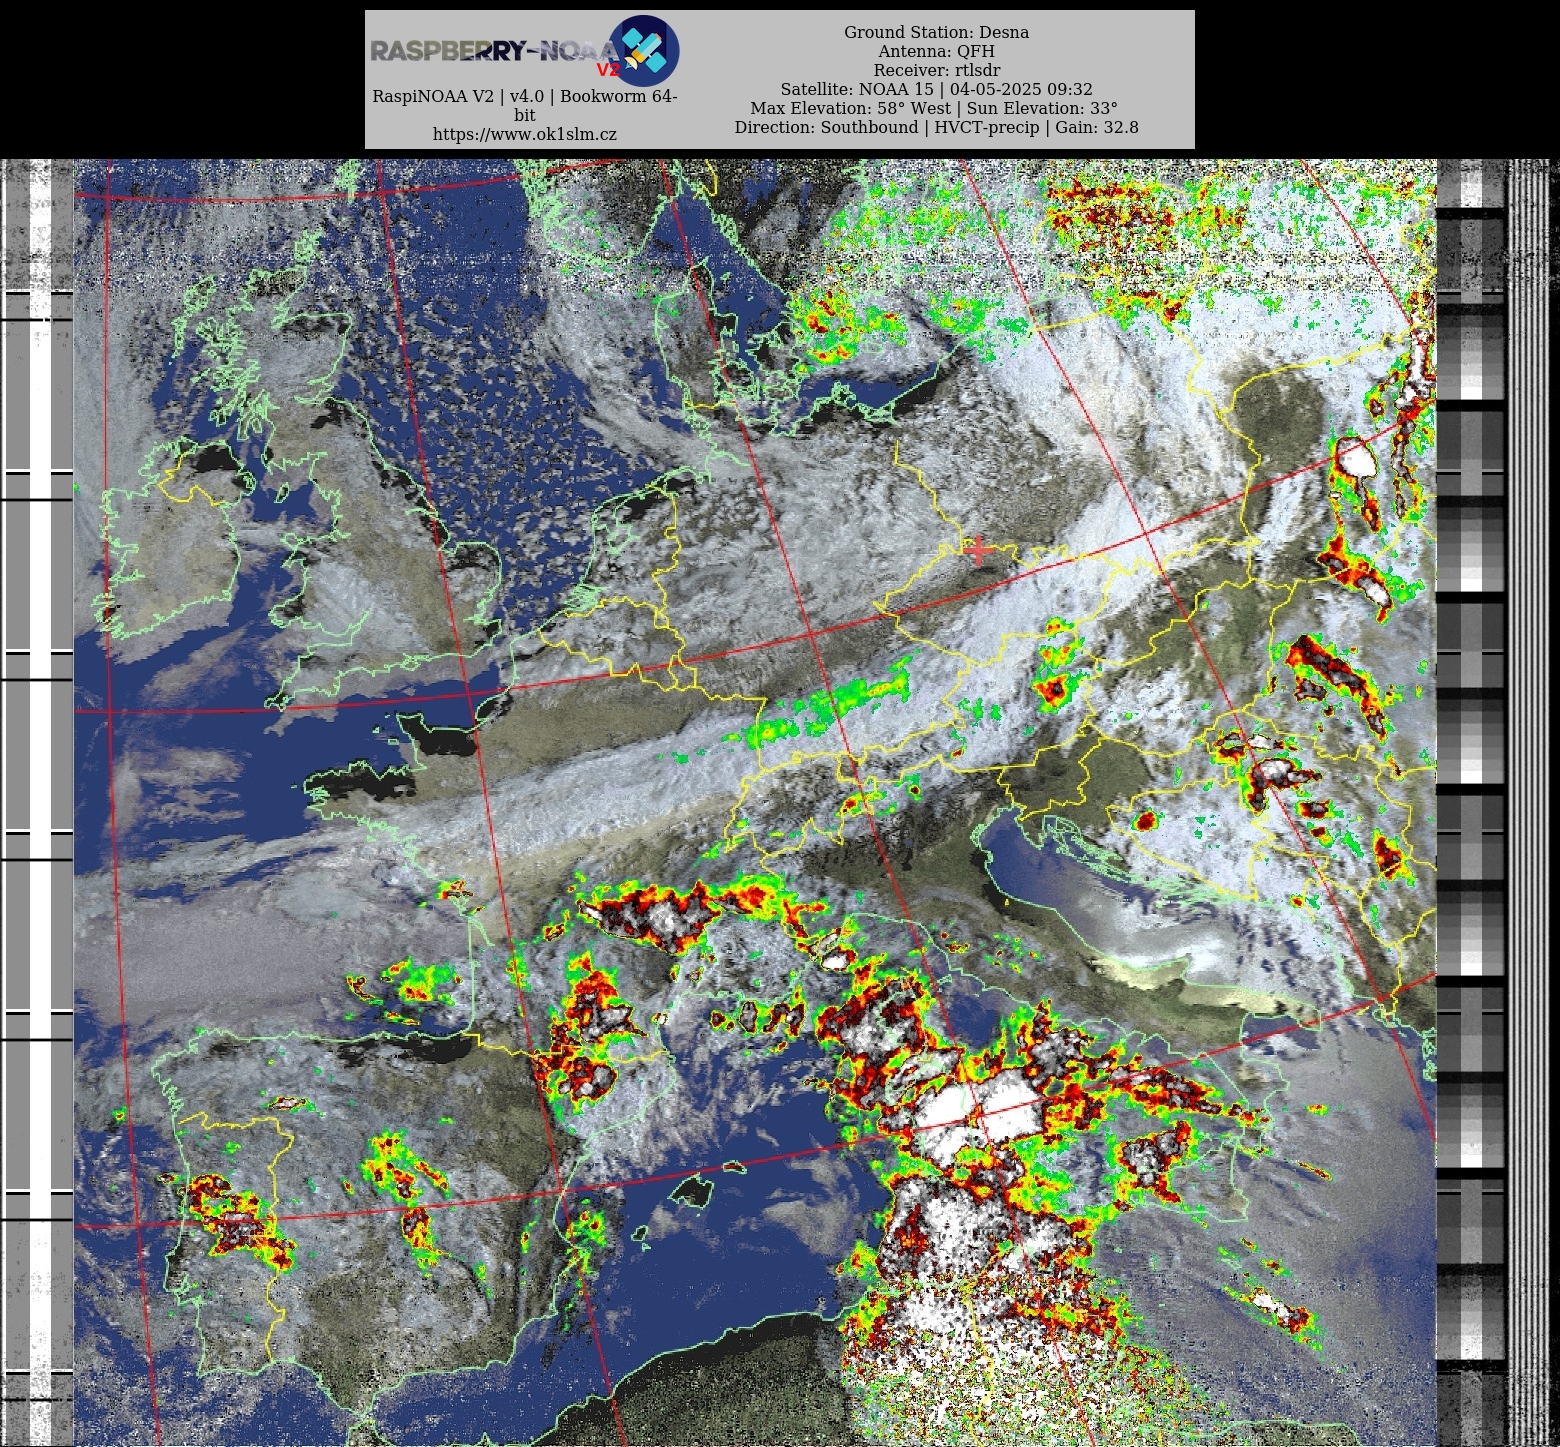The height and width of the screenshot is (1447, 1560).
Task: Click the 'Max Elevation: 58° West' line
Action: pos(936,108)
